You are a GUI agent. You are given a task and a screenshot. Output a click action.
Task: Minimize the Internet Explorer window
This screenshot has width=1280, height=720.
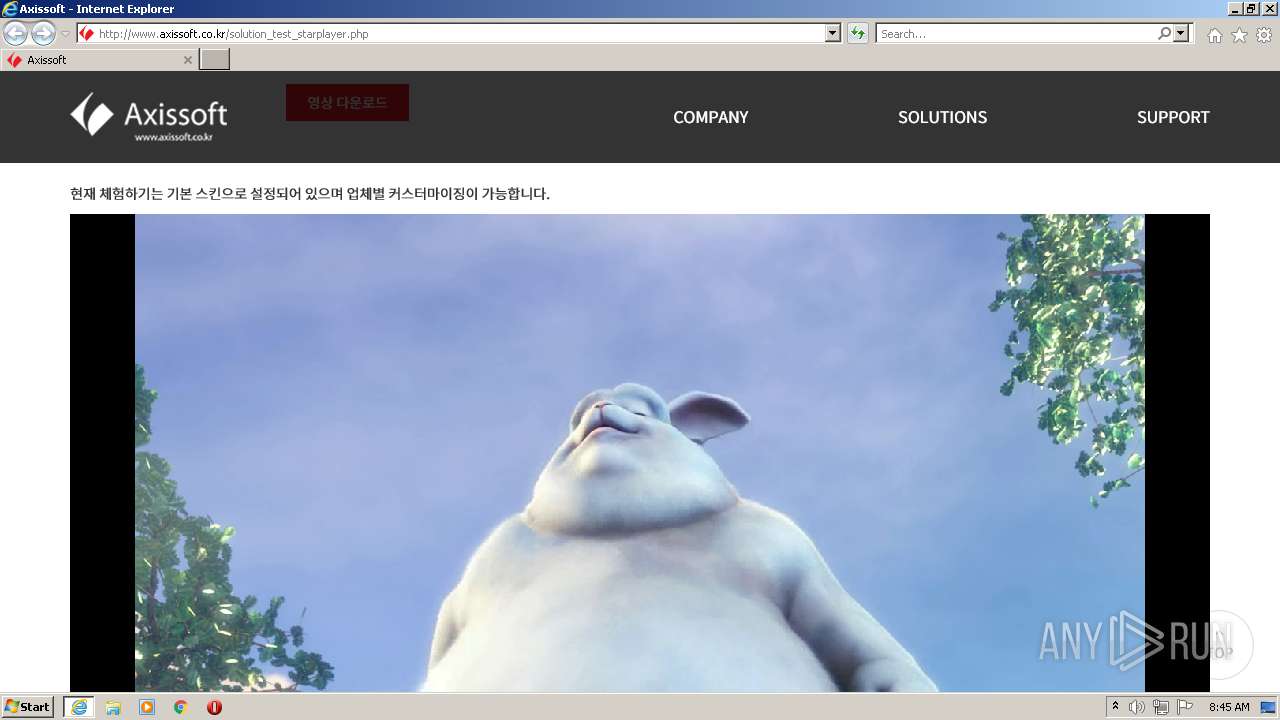pos(1236,8)
